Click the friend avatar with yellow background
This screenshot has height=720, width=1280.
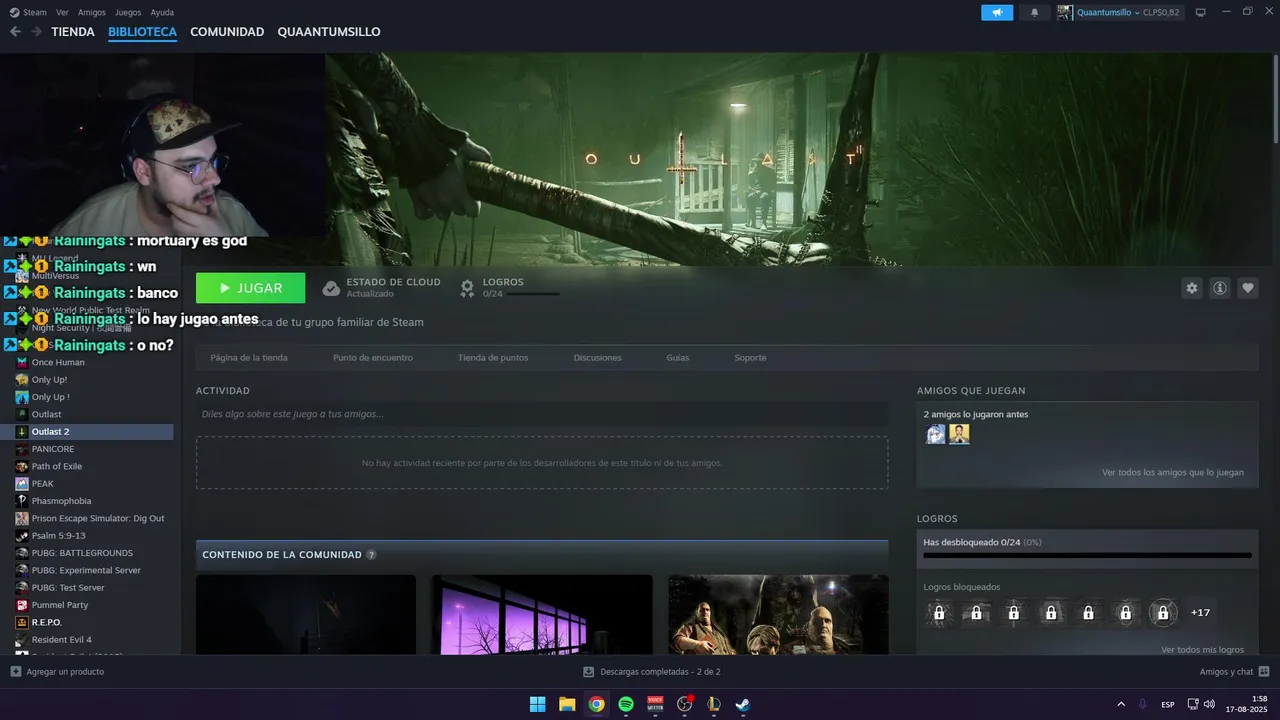click(x=959, y=434)
